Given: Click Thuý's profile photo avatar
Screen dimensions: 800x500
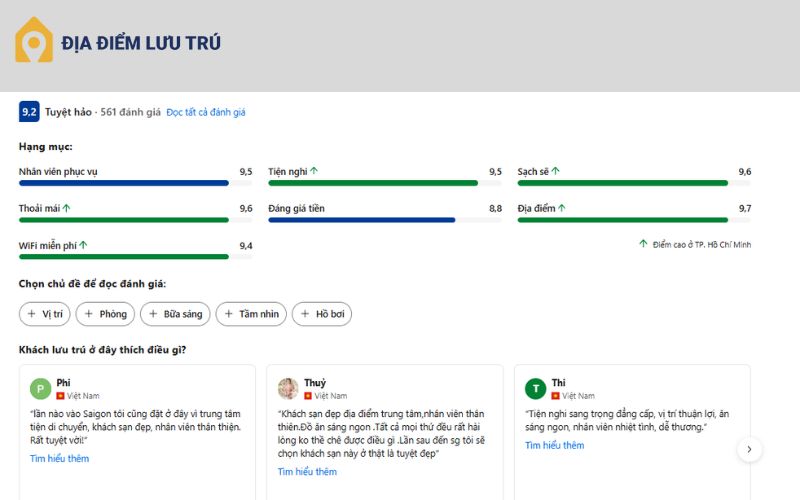Looking at the screenshot, I should (288, 389).
